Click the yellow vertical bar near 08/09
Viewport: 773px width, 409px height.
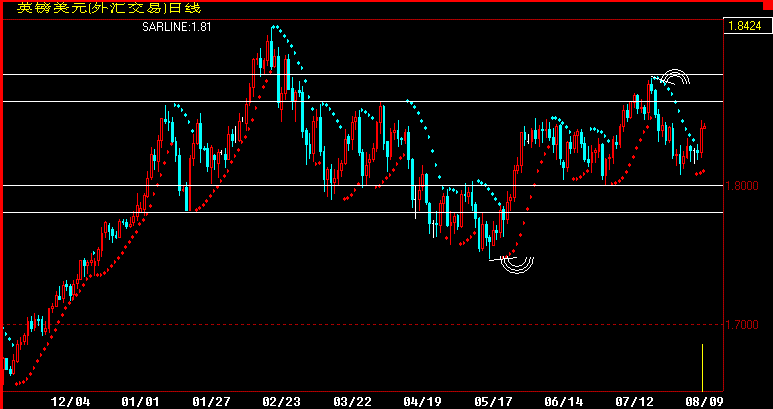tap(703, 368)
